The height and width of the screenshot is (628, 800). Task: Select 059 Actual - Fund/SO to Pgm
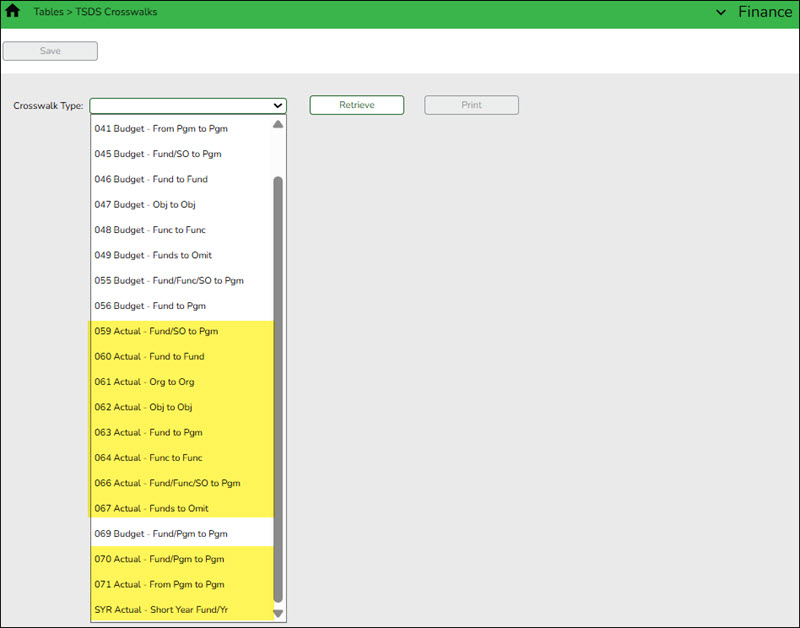155,331
